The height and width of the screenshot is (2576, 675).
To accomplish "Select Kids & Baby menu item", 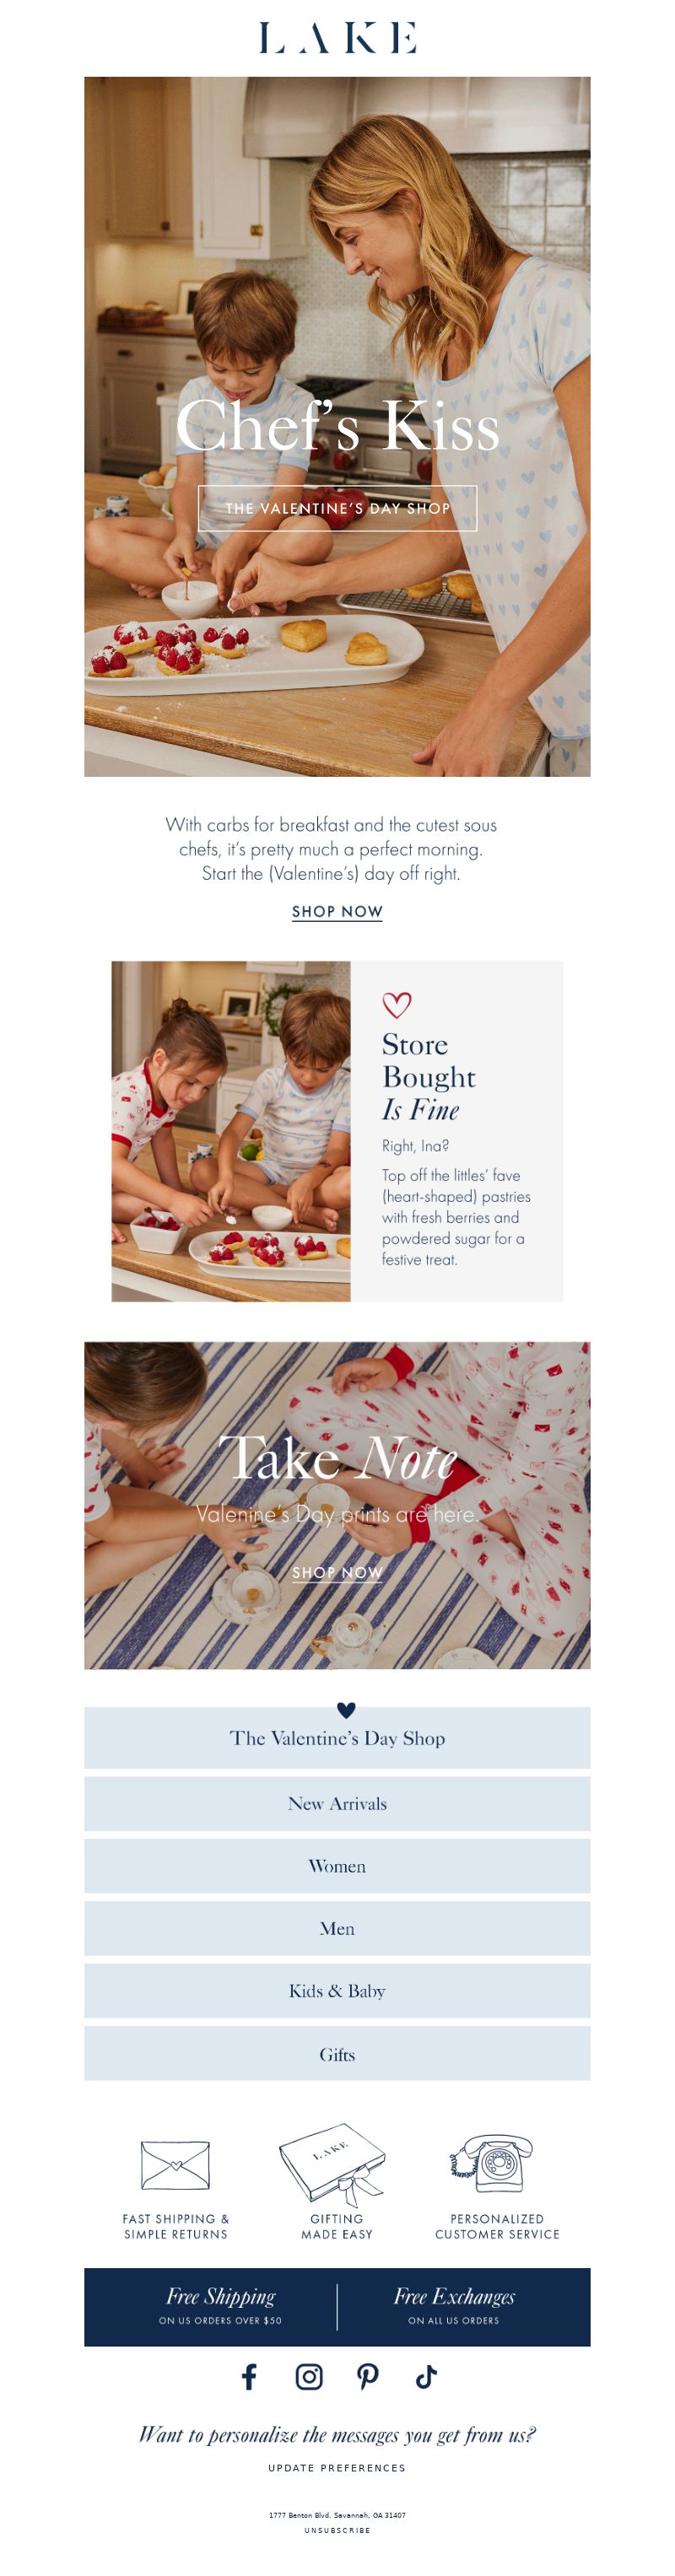I will click(337, 1991).
